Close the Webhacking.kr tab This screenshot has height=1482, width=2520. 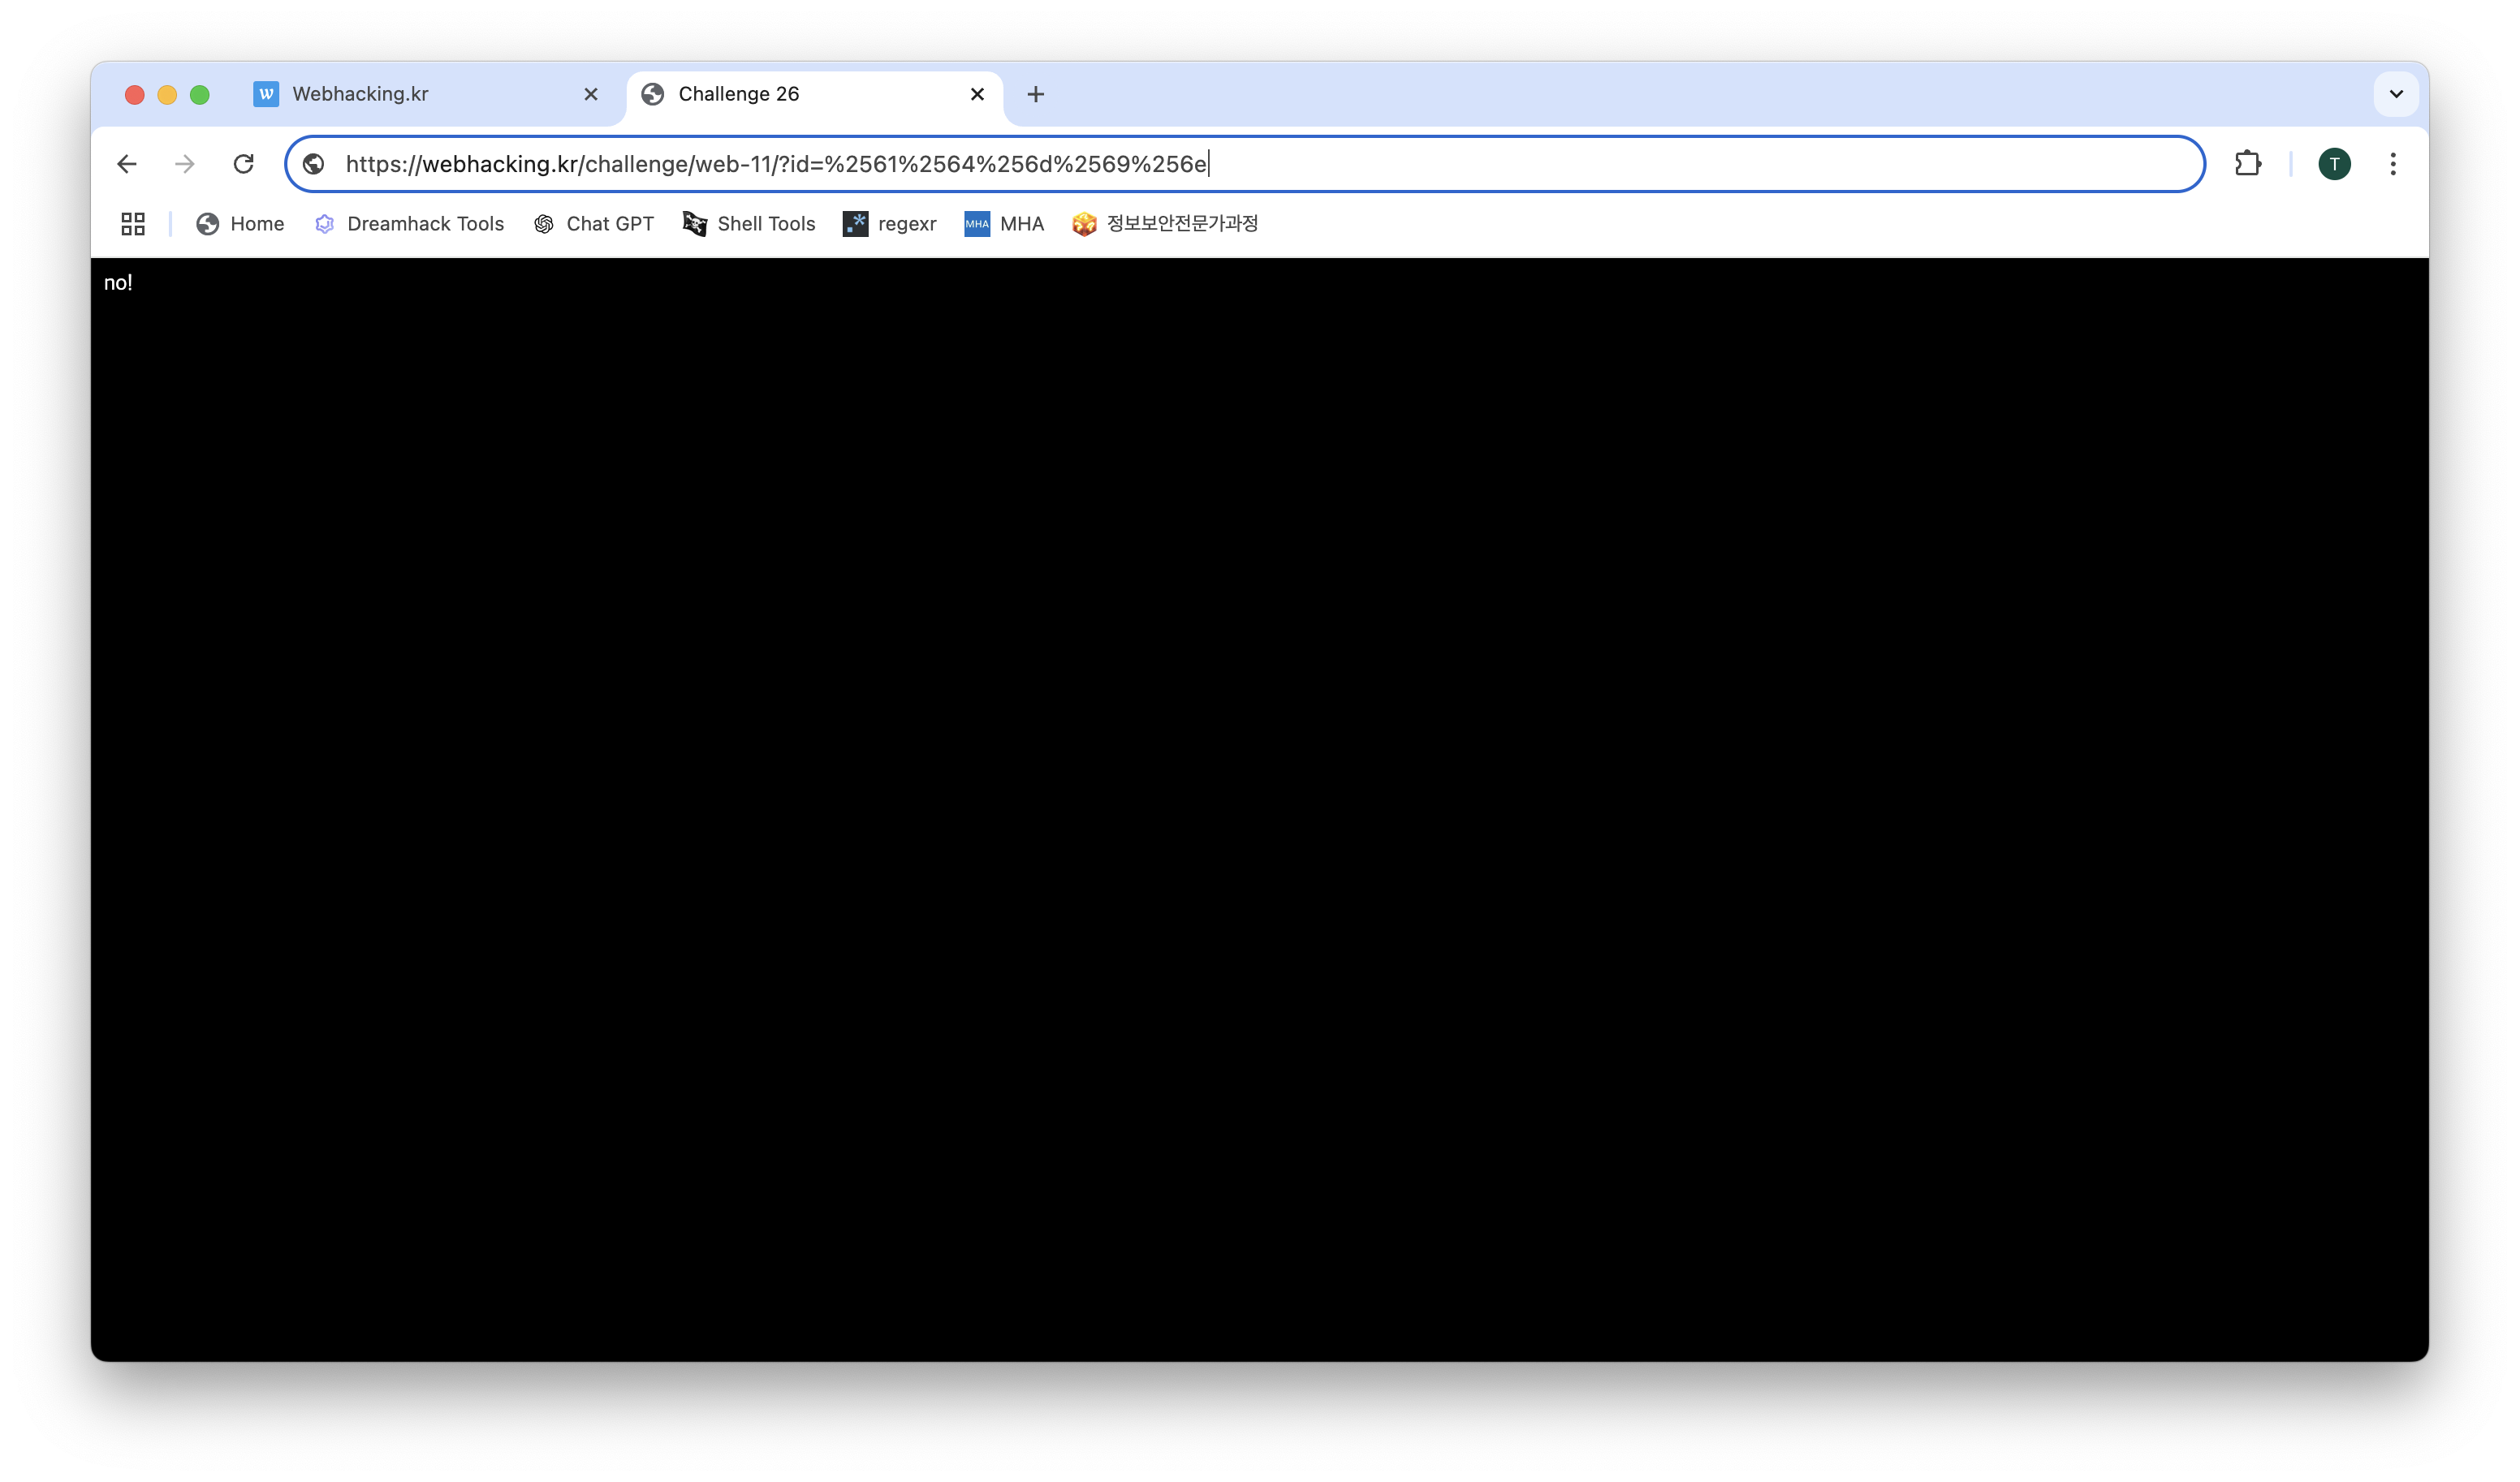591,94
